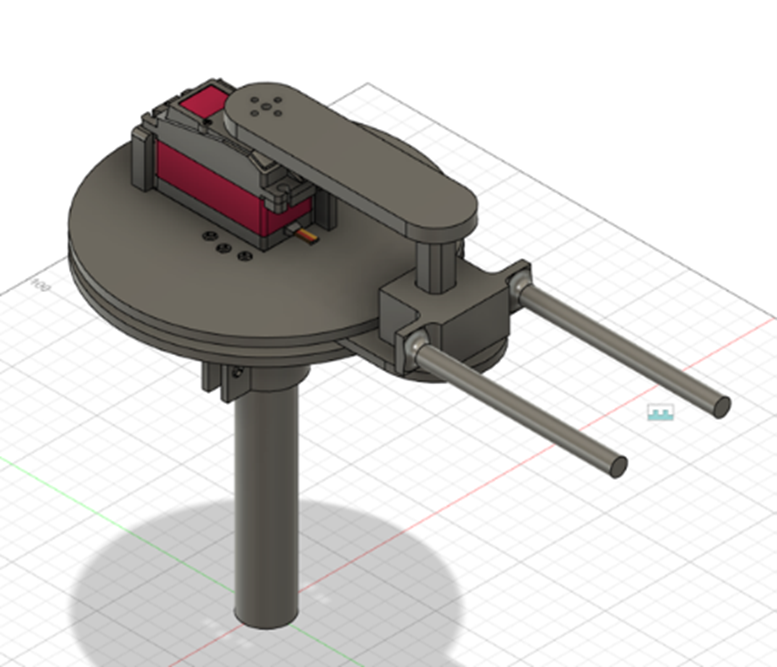Image resolution: width=777 pixels, height=667 pixels.
Task: Click the four-hole pattern on the servo arm
Action: (269, 106)
